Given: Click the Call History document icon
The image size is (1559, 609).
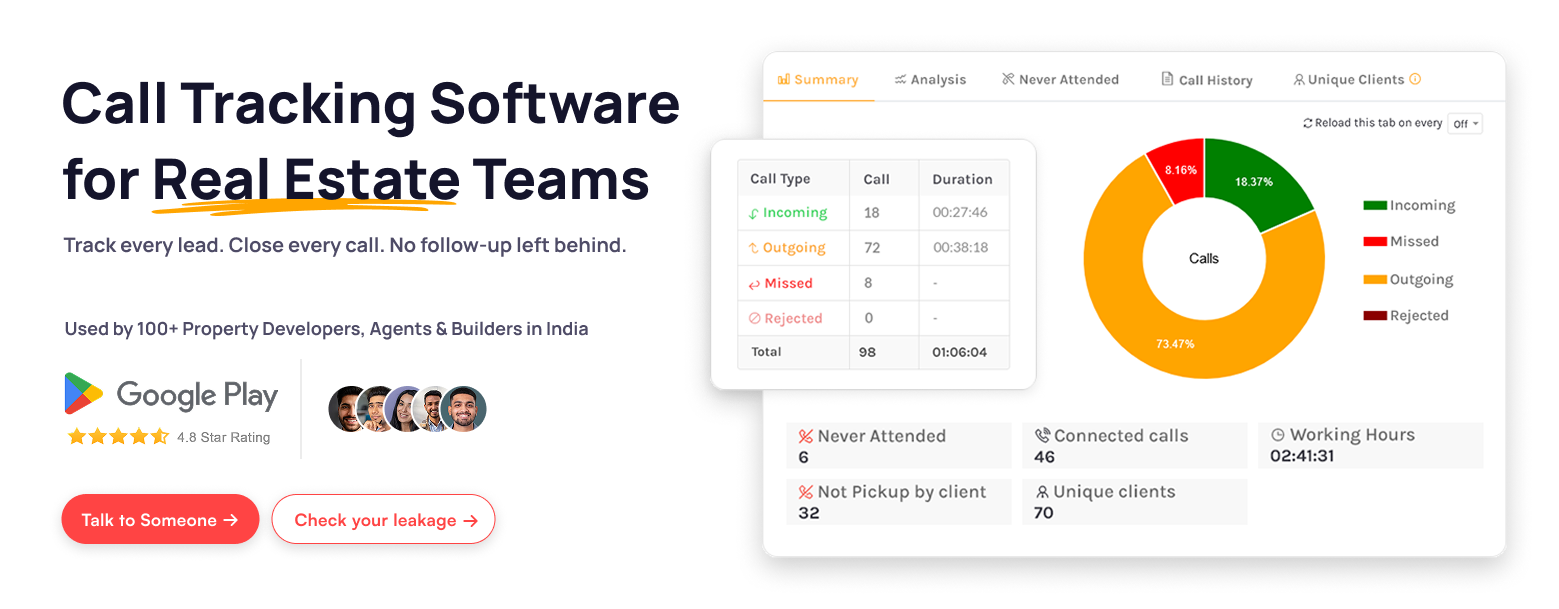Looking at the screenshot, I should tap(1167, 78).
